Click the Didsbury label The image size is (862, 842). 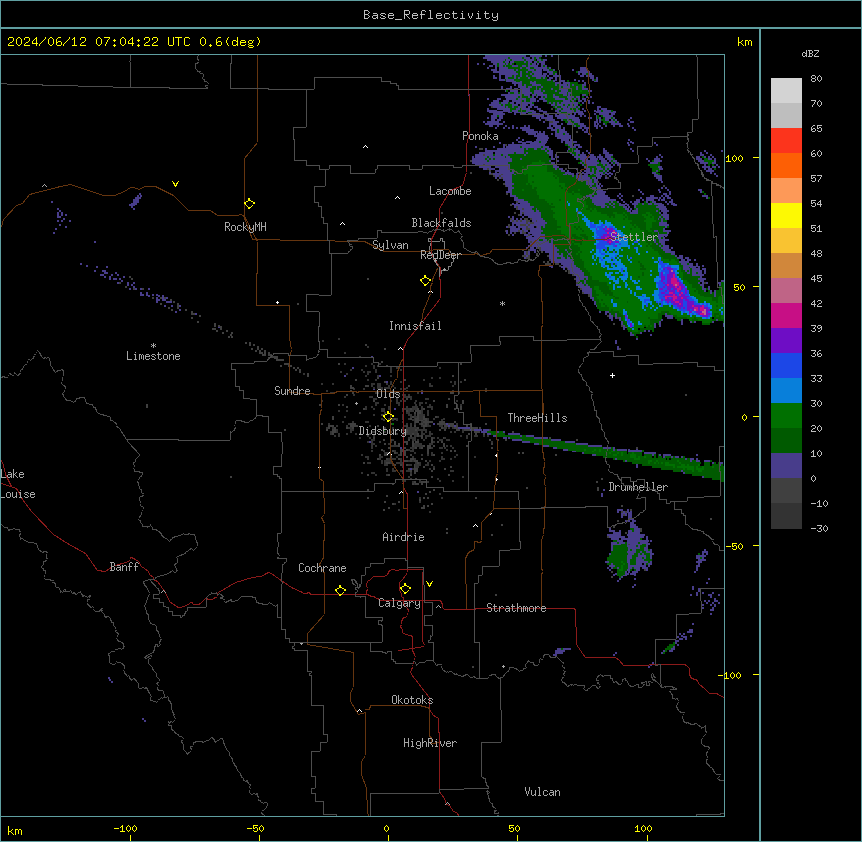tap(383, 431)
